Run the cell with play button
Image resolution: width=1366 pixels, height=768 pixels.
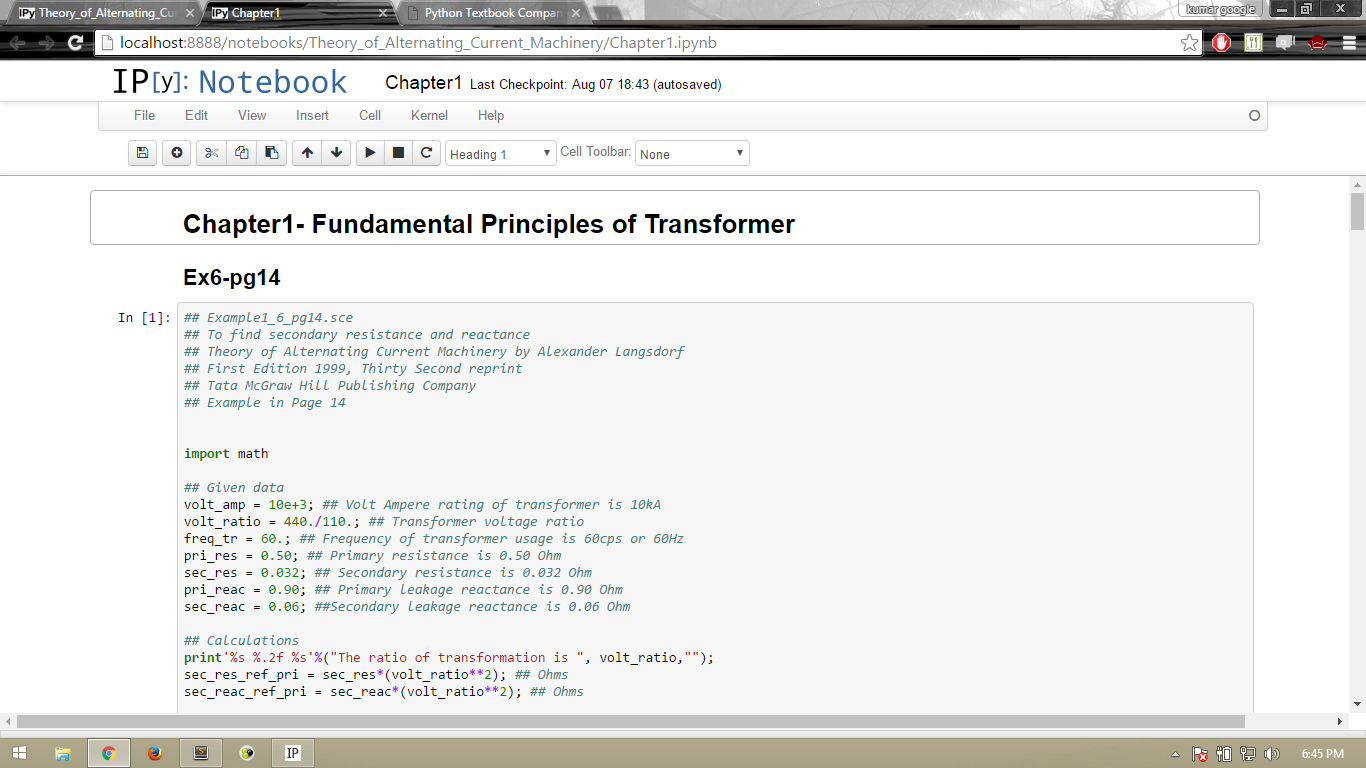[370, 153]
